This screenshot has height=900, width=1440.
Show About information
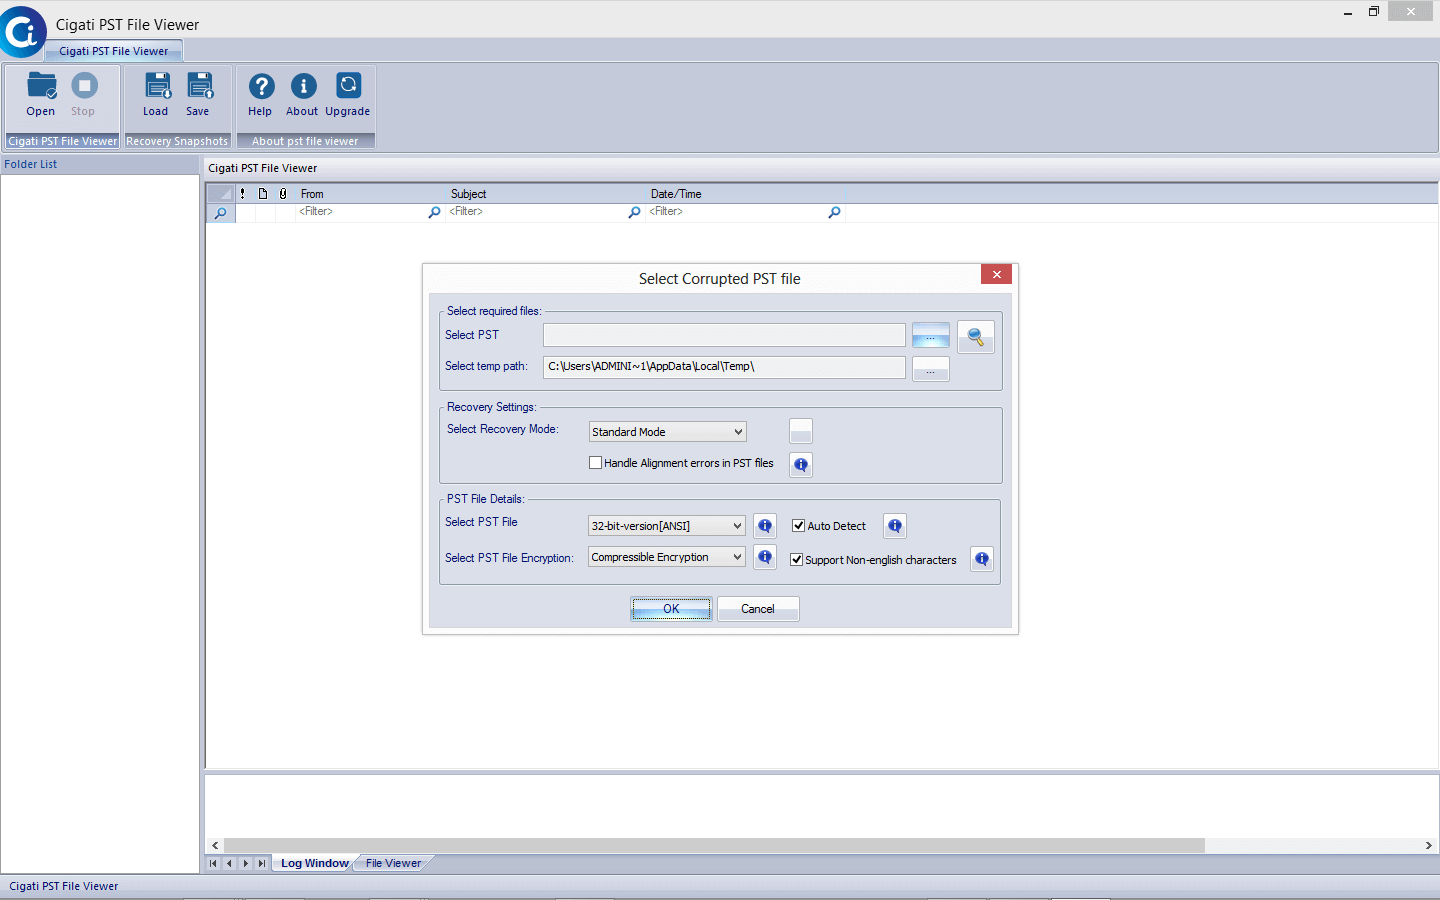[303, 95]
